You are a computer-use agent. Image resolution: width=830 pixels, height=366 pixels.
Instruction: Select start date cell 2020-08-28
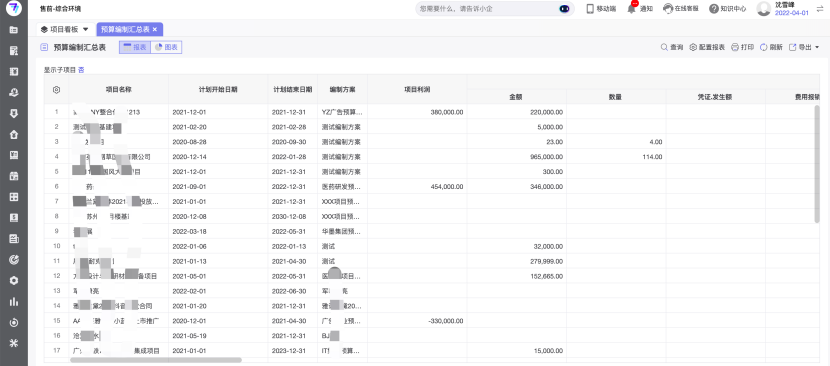218,142
